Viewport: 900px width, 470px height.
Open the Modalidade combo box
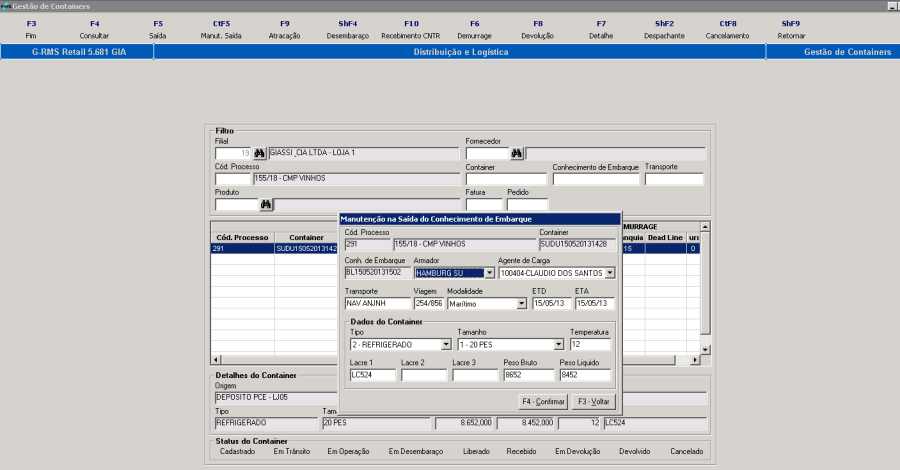coord(520,303)
